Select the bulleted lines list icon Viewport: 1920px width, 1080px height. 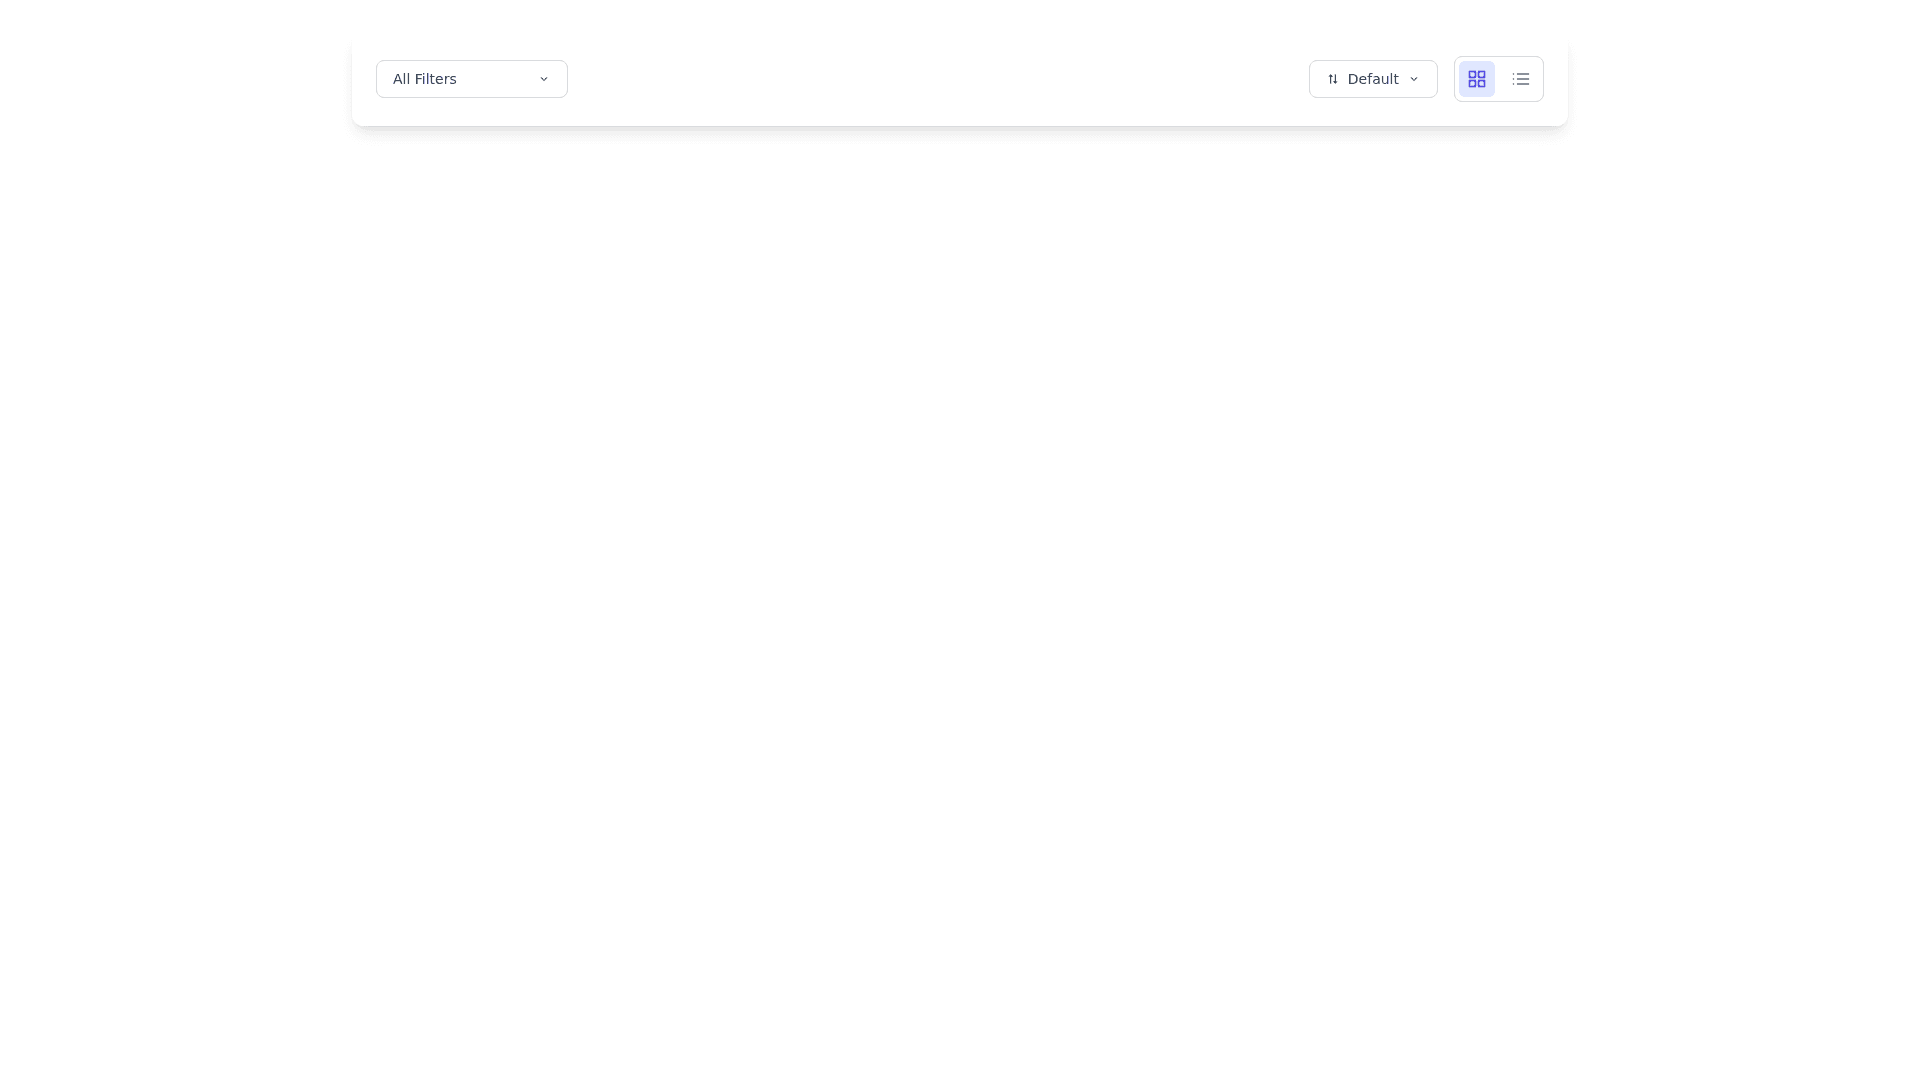[x=1520, y=79]
